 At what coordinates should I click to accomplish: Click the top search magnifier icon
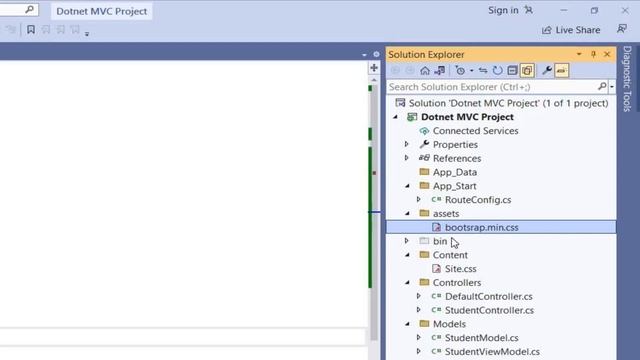pos(29,9)
